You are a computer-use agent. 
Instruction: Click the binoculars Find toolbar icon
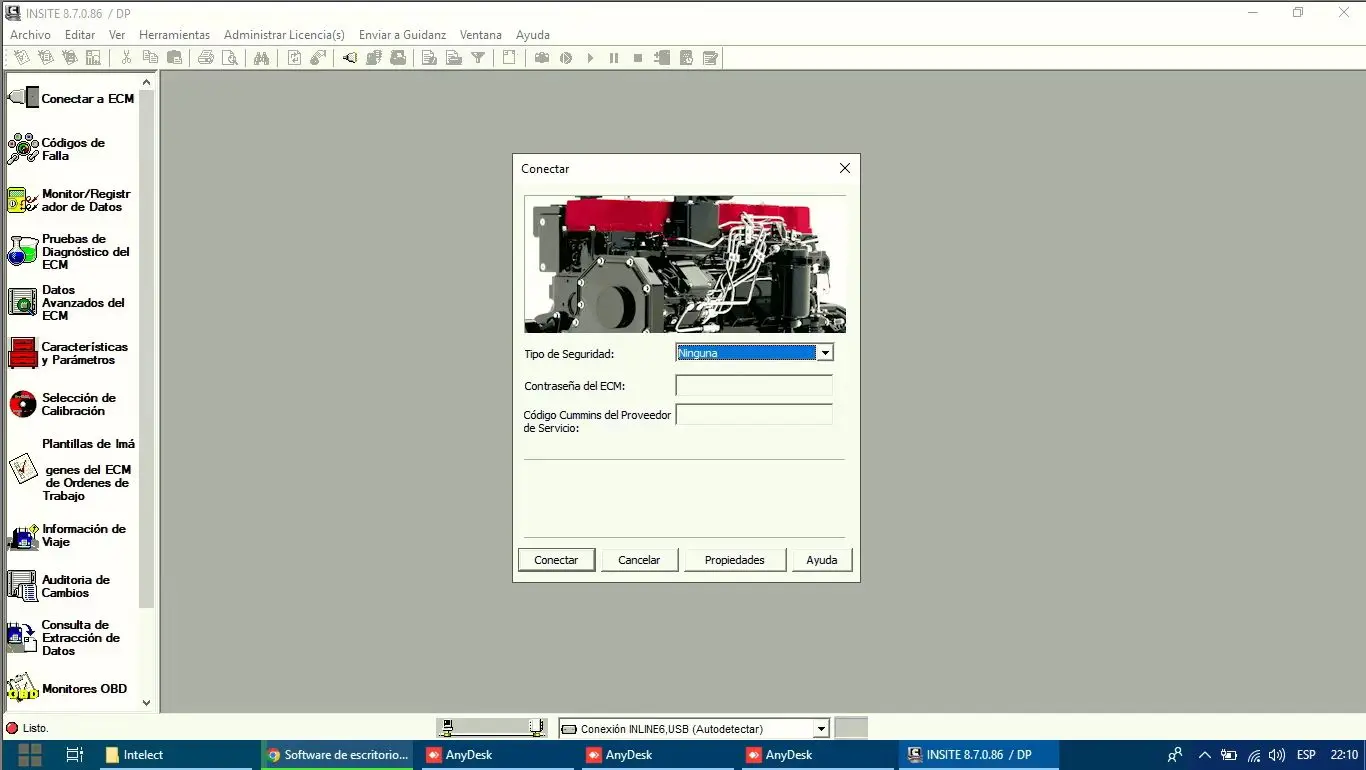point(262,58)
